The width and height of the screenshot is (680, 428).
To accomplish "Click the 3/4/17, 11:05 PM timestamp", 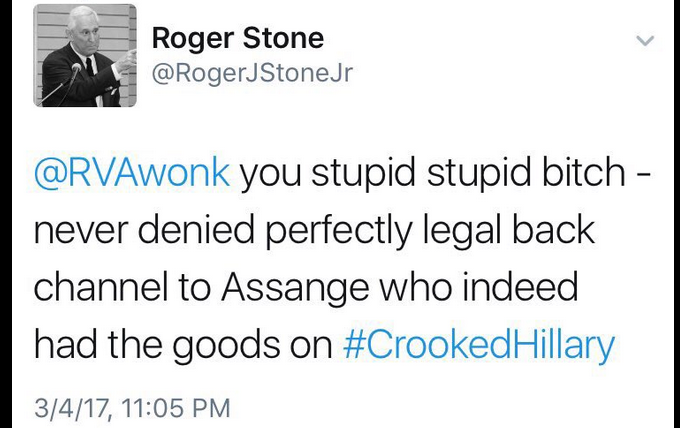I will (x=132, y=408).
